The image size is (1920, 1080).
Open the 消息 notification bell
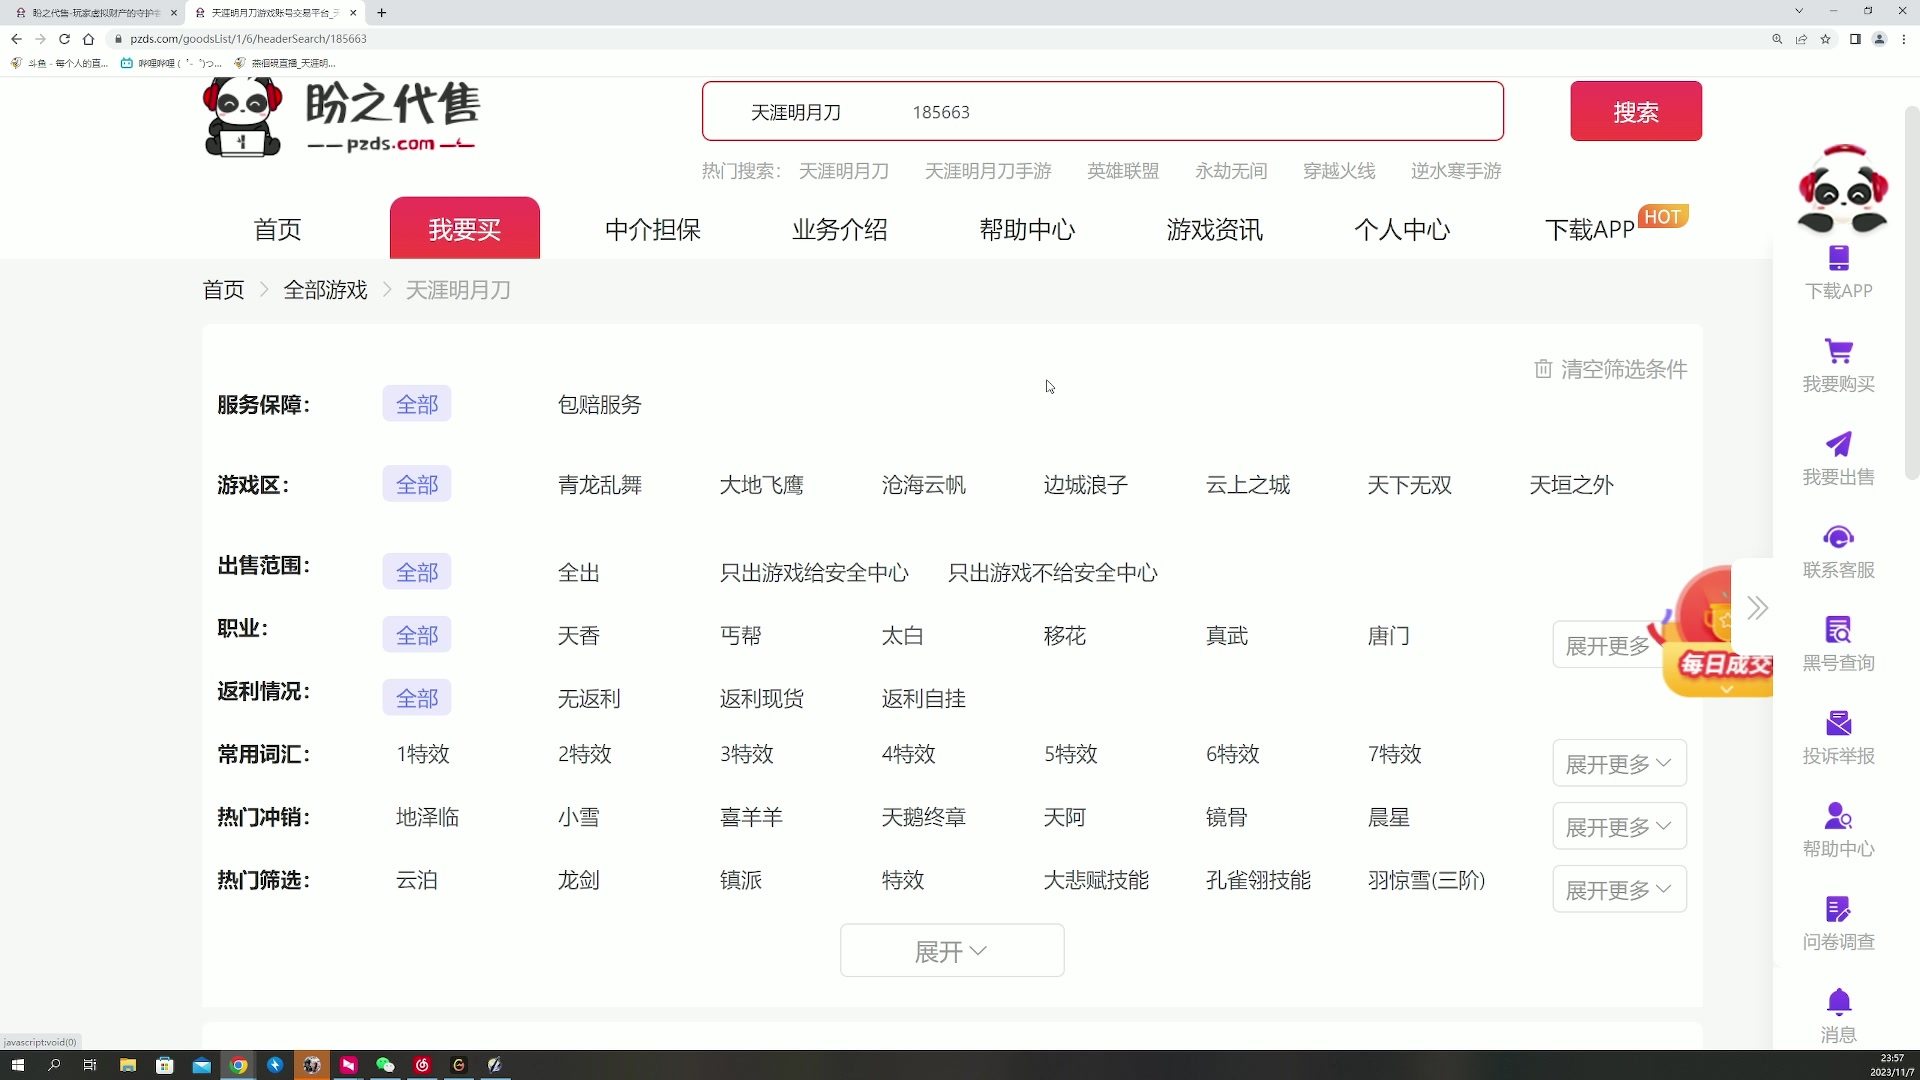1838,1008
